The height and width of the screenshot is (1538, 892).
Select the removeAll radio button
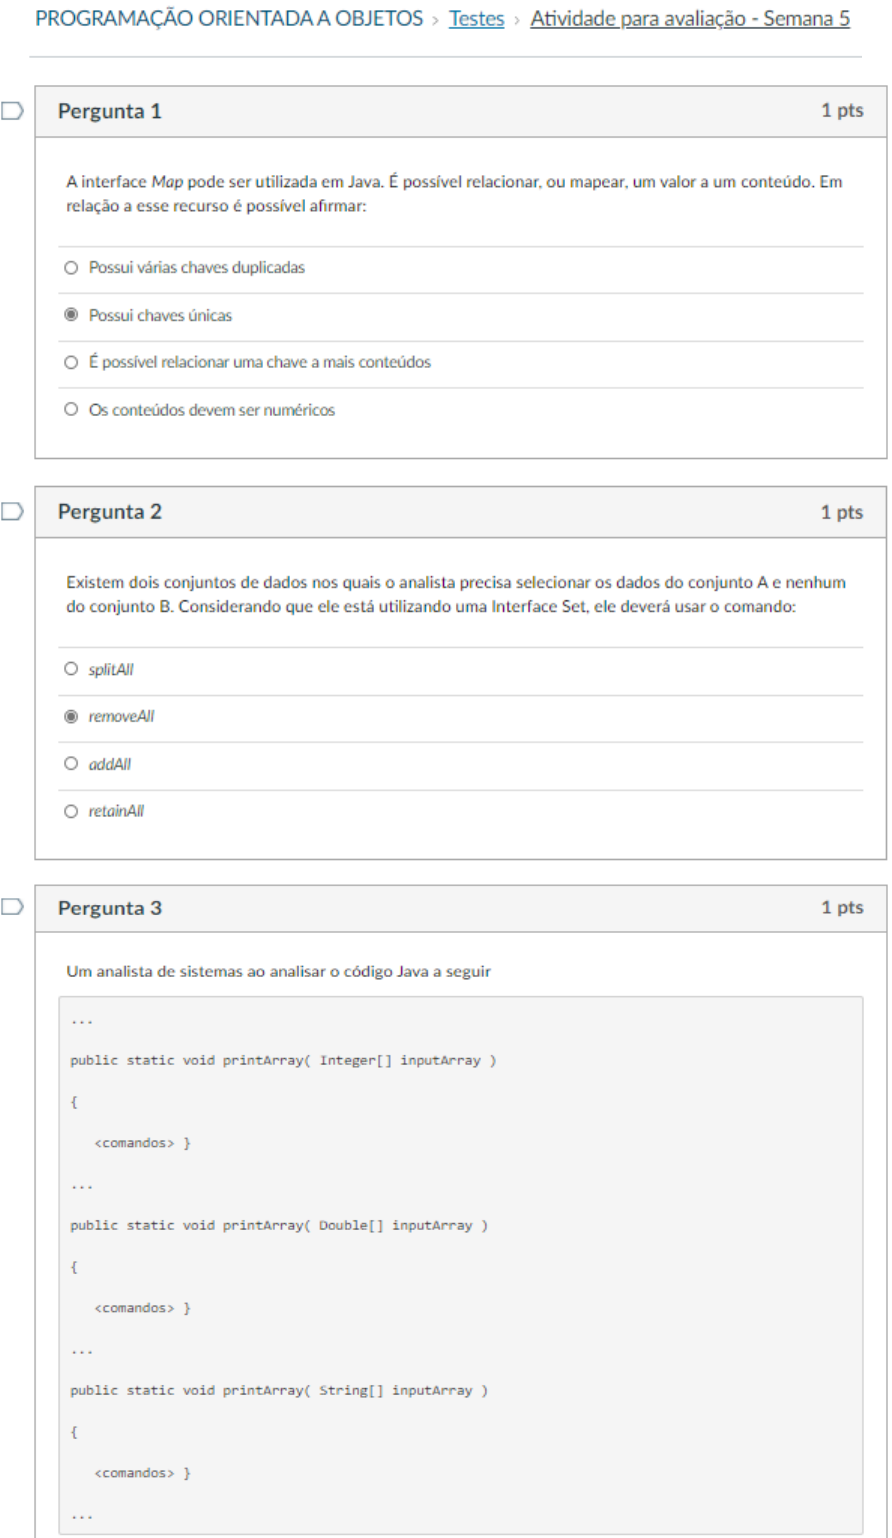point(70,717)
